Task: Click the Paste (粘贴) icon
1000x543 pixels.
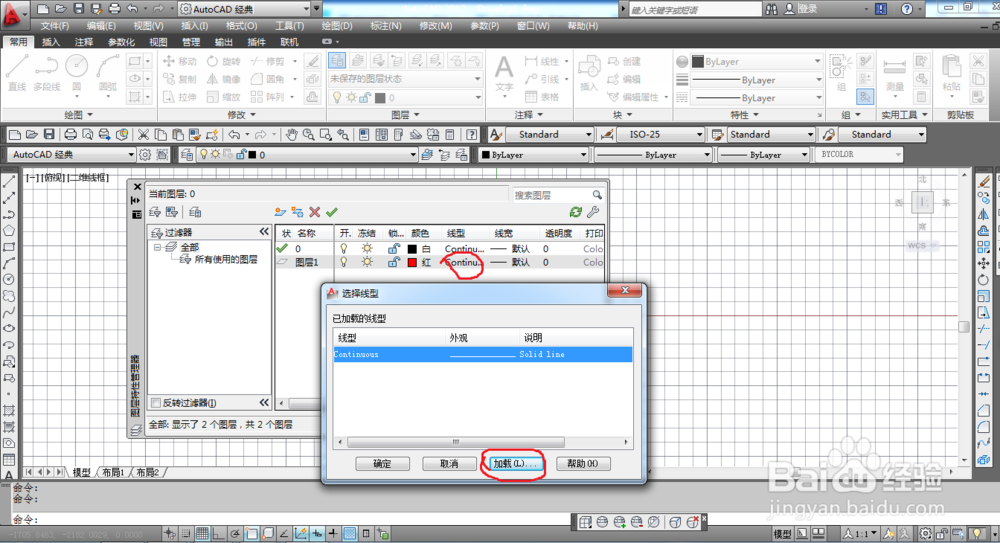Action: click(x=952, y=72)
